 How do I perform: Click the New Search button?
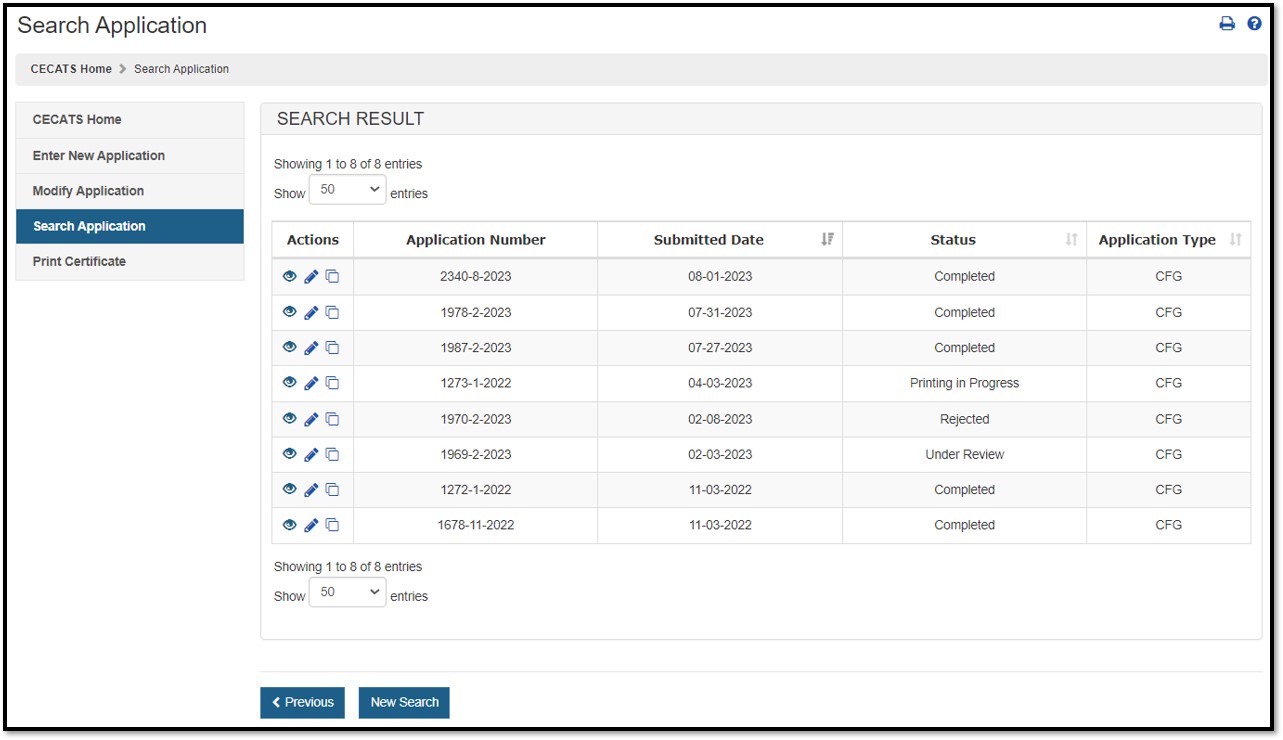point(404,703)
